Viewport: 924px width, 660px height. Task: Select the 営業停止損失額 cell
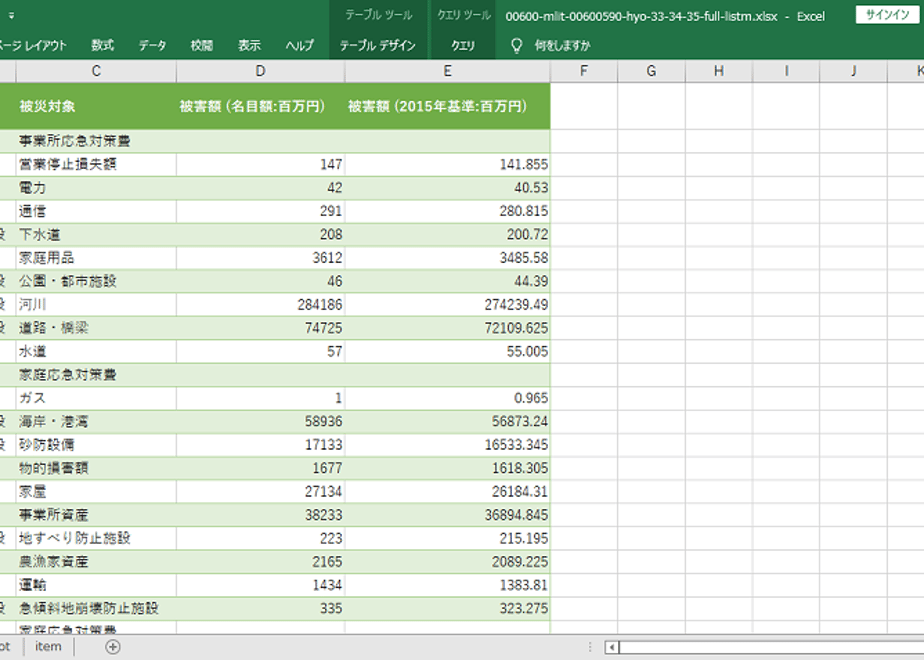click(x=96, y=164)
